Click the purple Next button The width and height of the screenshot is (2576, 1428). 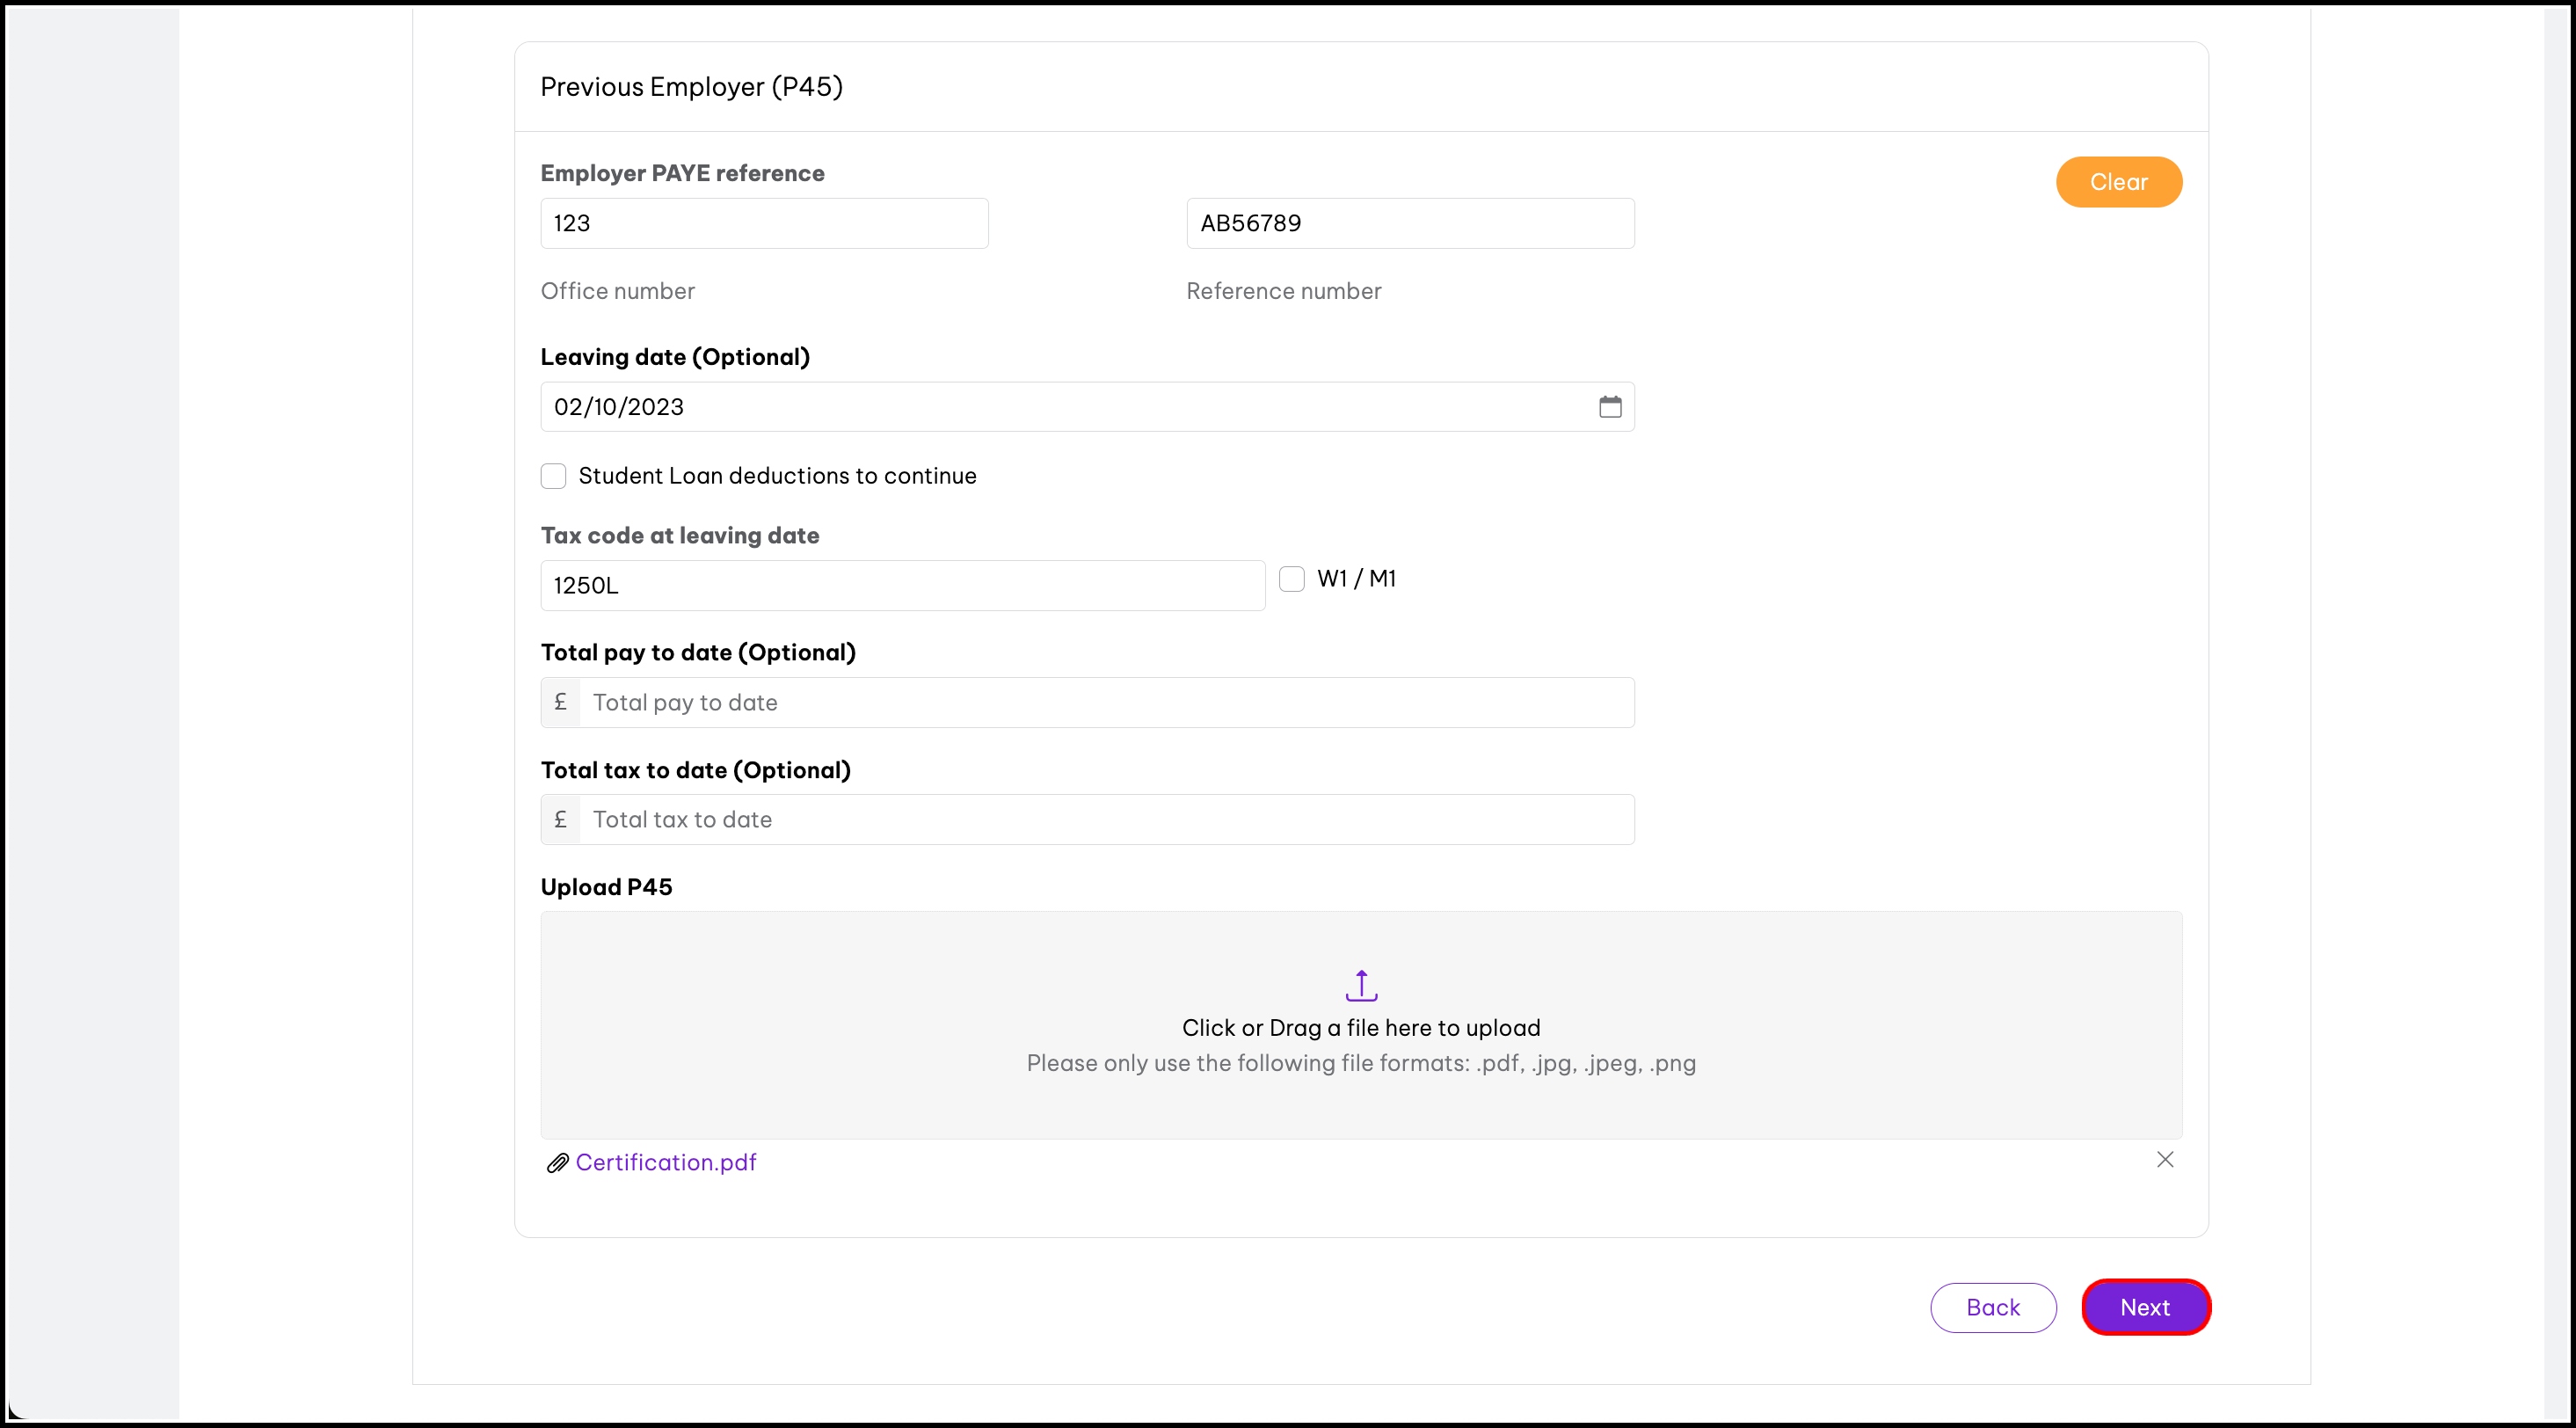(x=2145, y=1307)
